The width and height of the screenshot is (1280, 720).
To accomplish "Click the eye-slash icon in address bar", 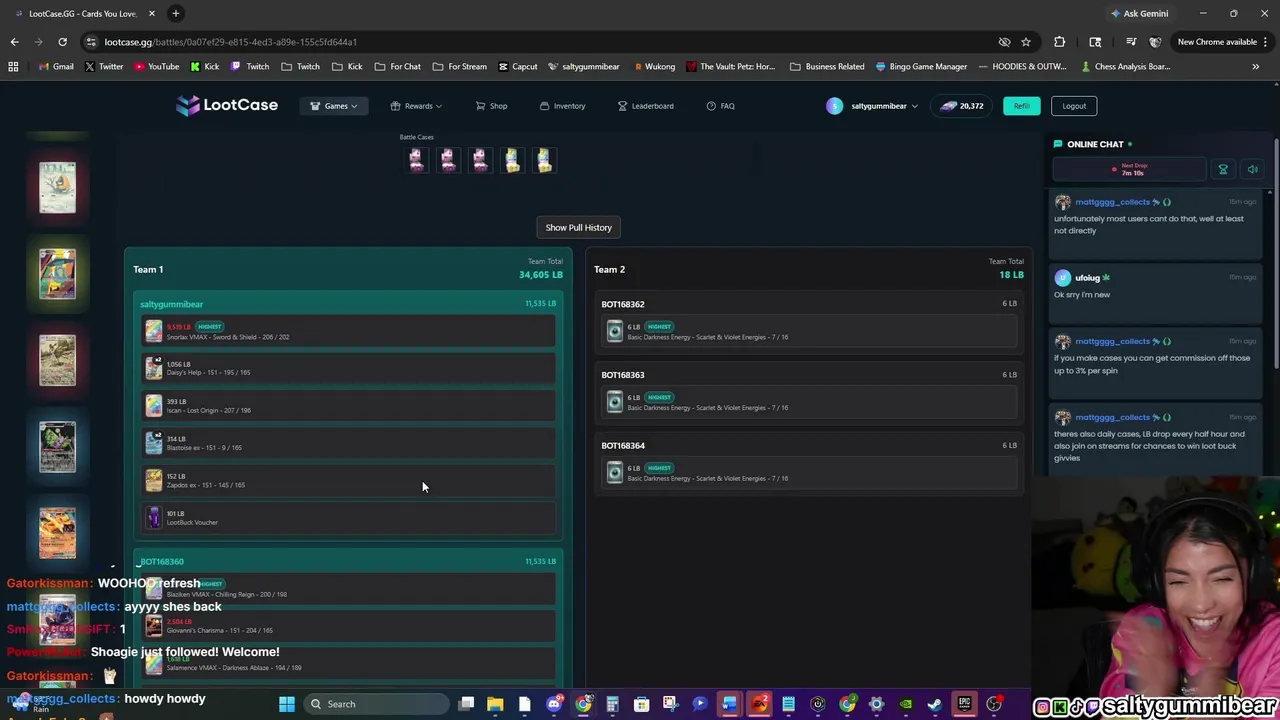I will pyautogui.click(x=1004, y=42).
